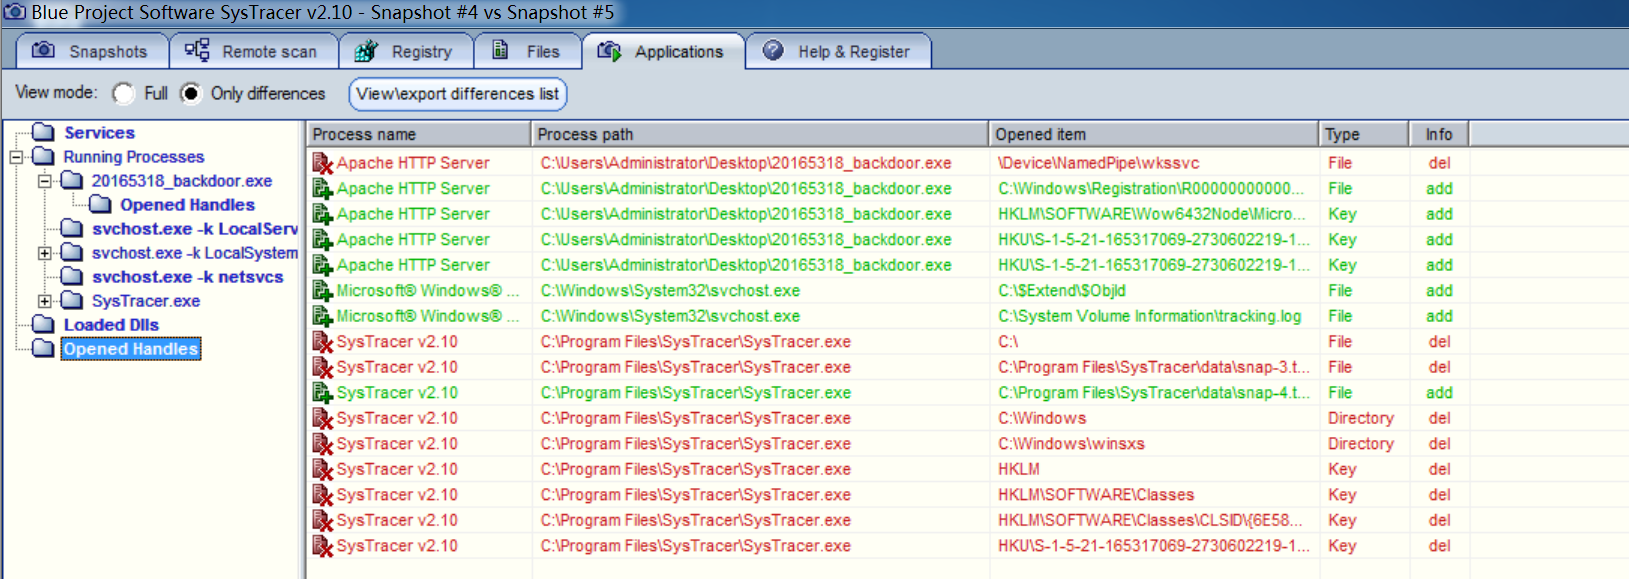Select Opened Handles under 20165318_backdoor.exe
The image size is (1629, 579).
[x=187, y=205]
